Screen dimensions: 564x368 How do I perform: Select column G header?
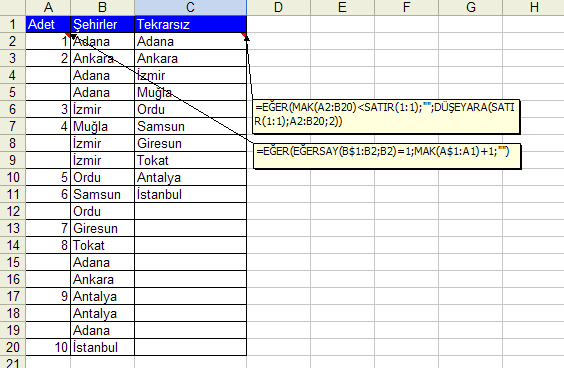470,7
